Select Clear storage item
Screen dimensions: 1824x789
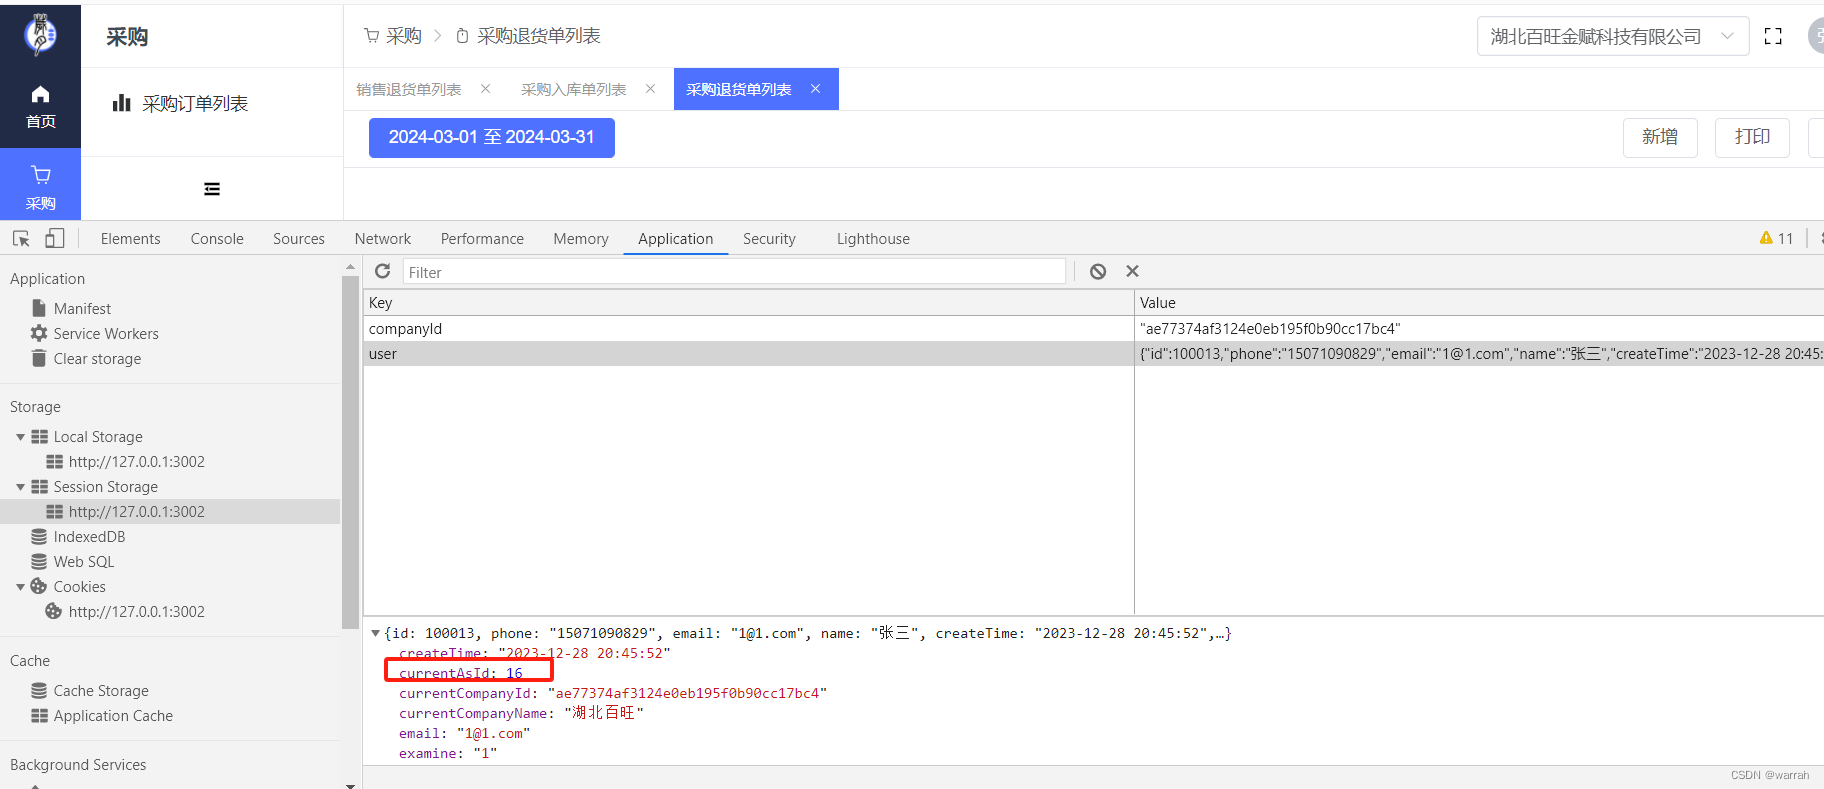[97, 358]
